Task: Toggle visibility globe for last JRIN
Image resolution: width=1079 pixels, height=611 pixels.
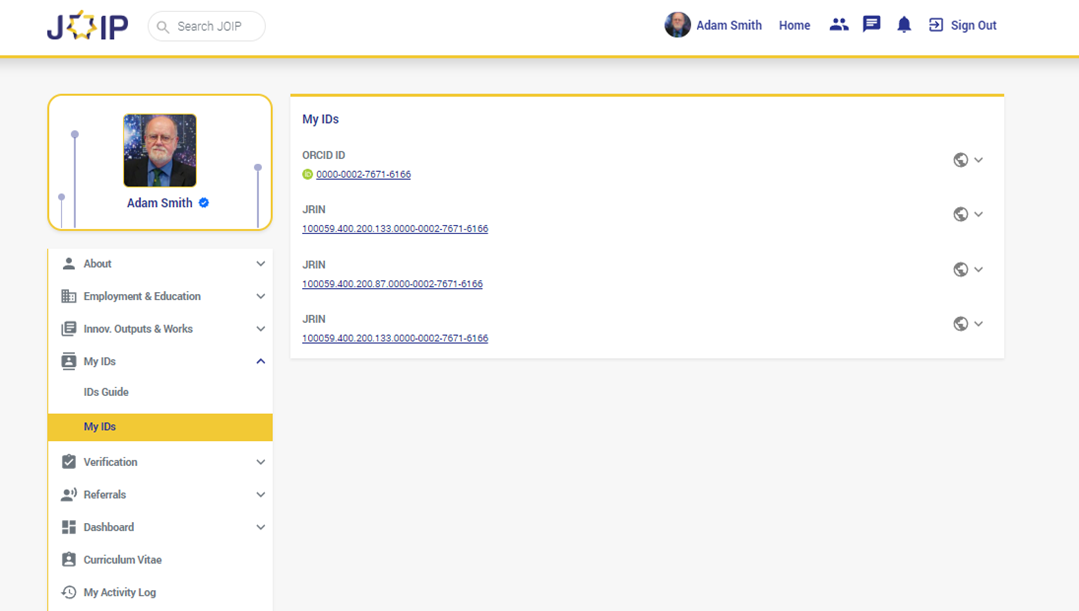Action: tap(960, 324)
